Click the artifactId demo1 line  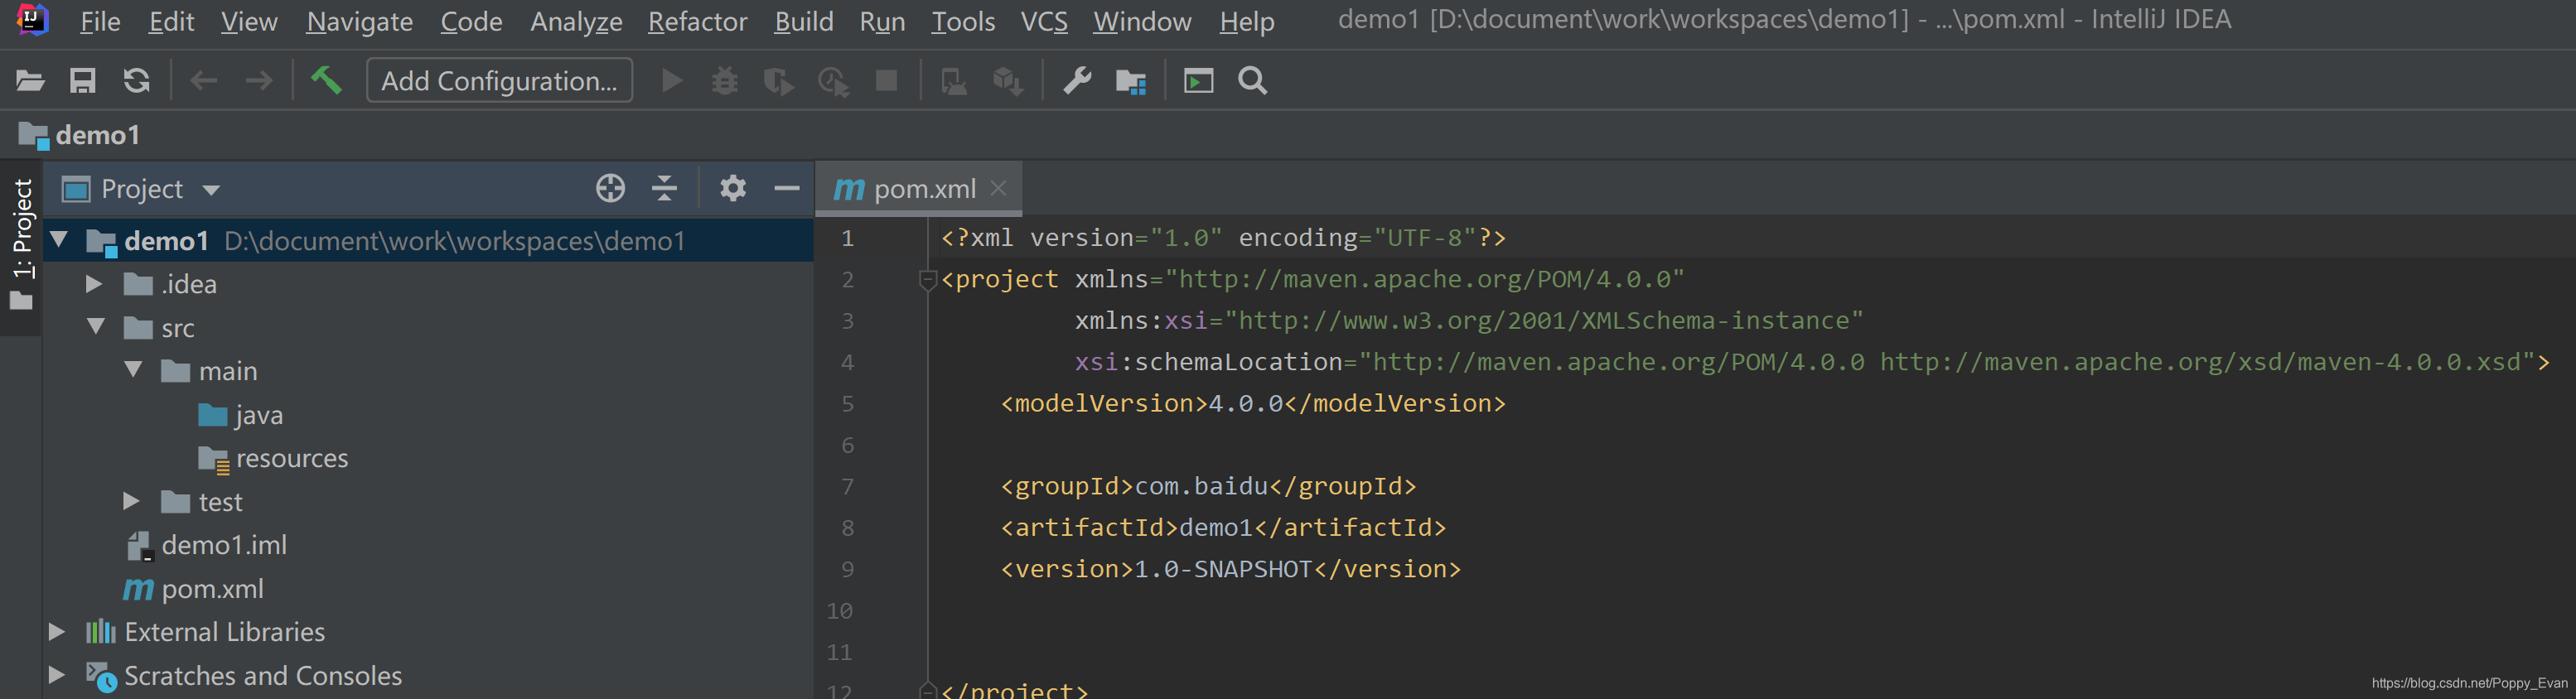pyautogui.click(x=1223, y=528)
